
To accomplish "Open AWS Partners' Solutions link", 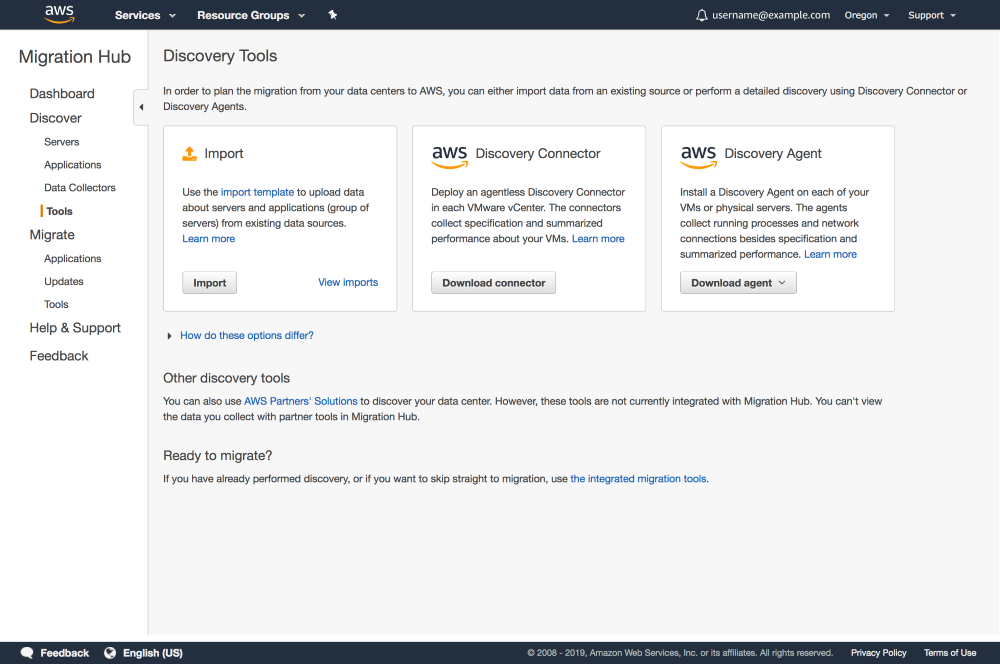I will click(x=300, y=401).
